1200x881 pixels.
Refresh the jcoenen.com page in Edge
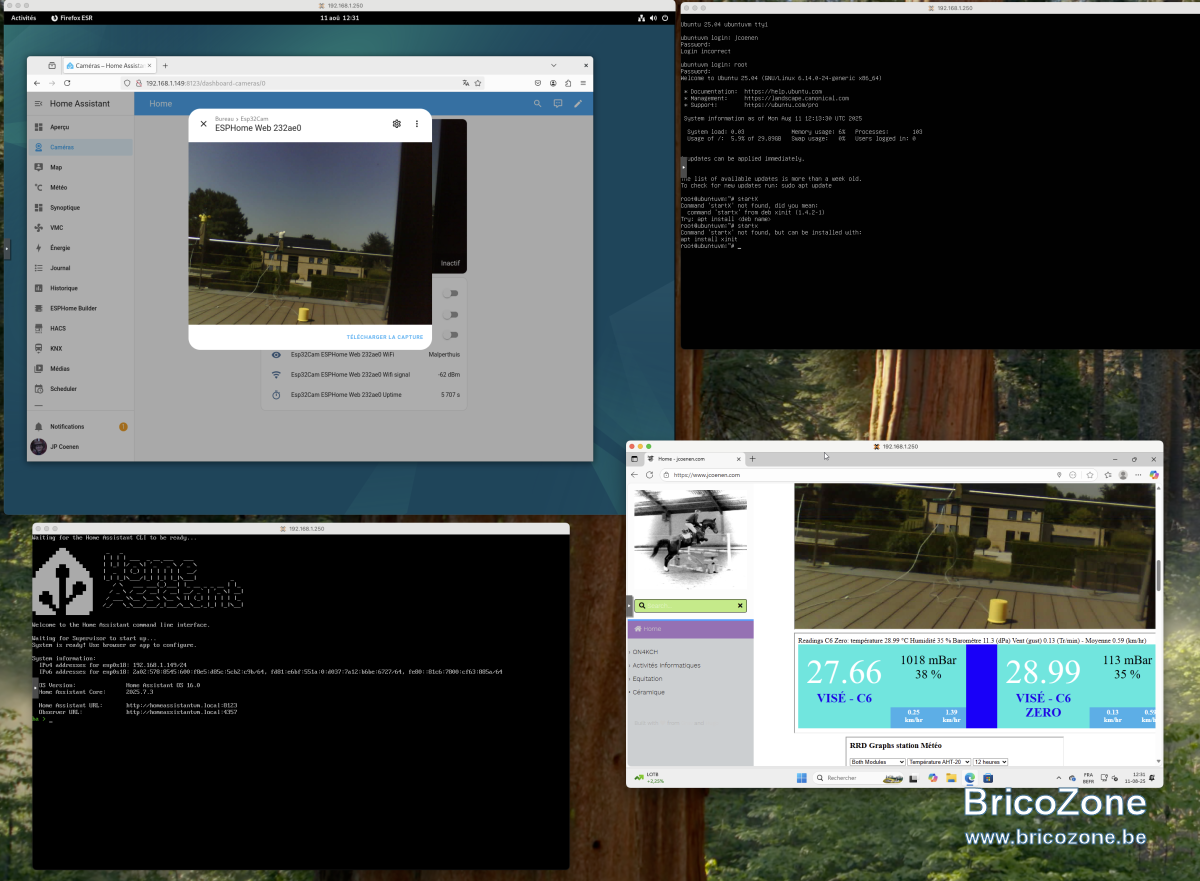pyautogui.click(x=649, y=475)
